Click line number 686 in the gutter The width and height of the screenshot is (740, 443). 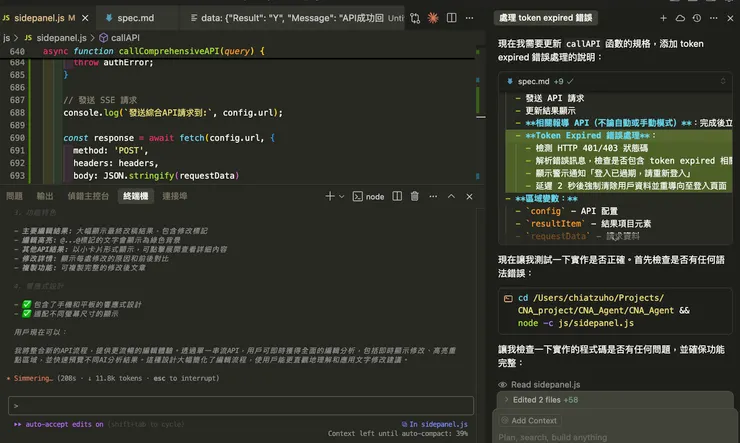point(17,87)
